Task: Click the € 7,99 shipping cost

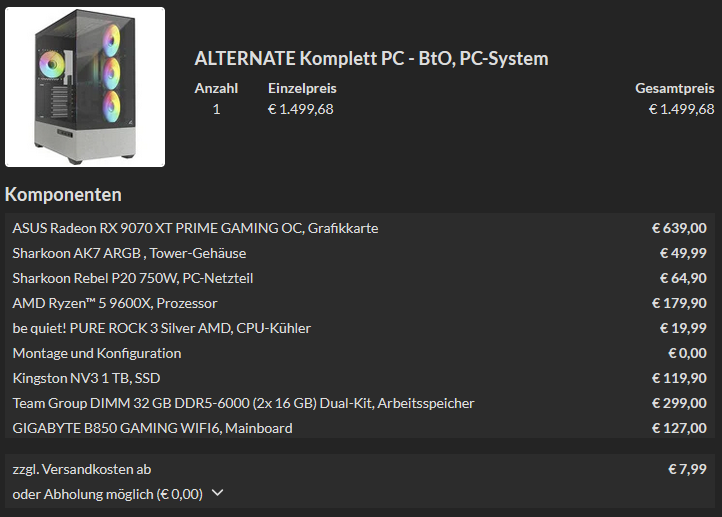Action: point(687,469)
